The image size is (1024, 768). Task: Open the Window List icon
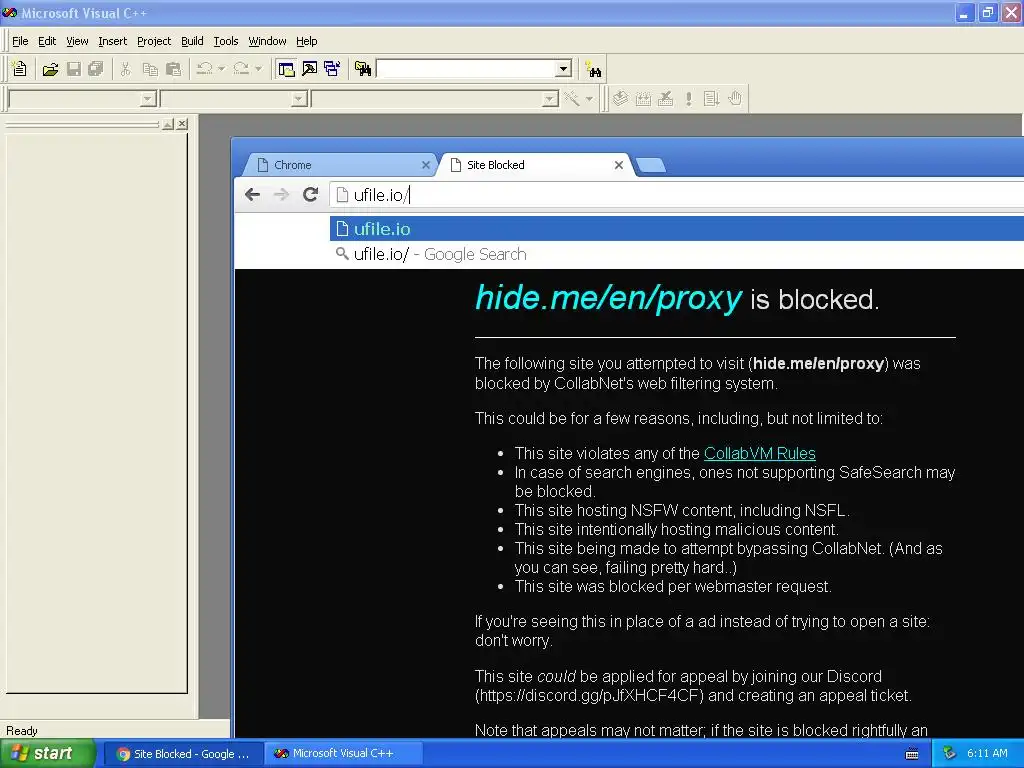(332, 69)
